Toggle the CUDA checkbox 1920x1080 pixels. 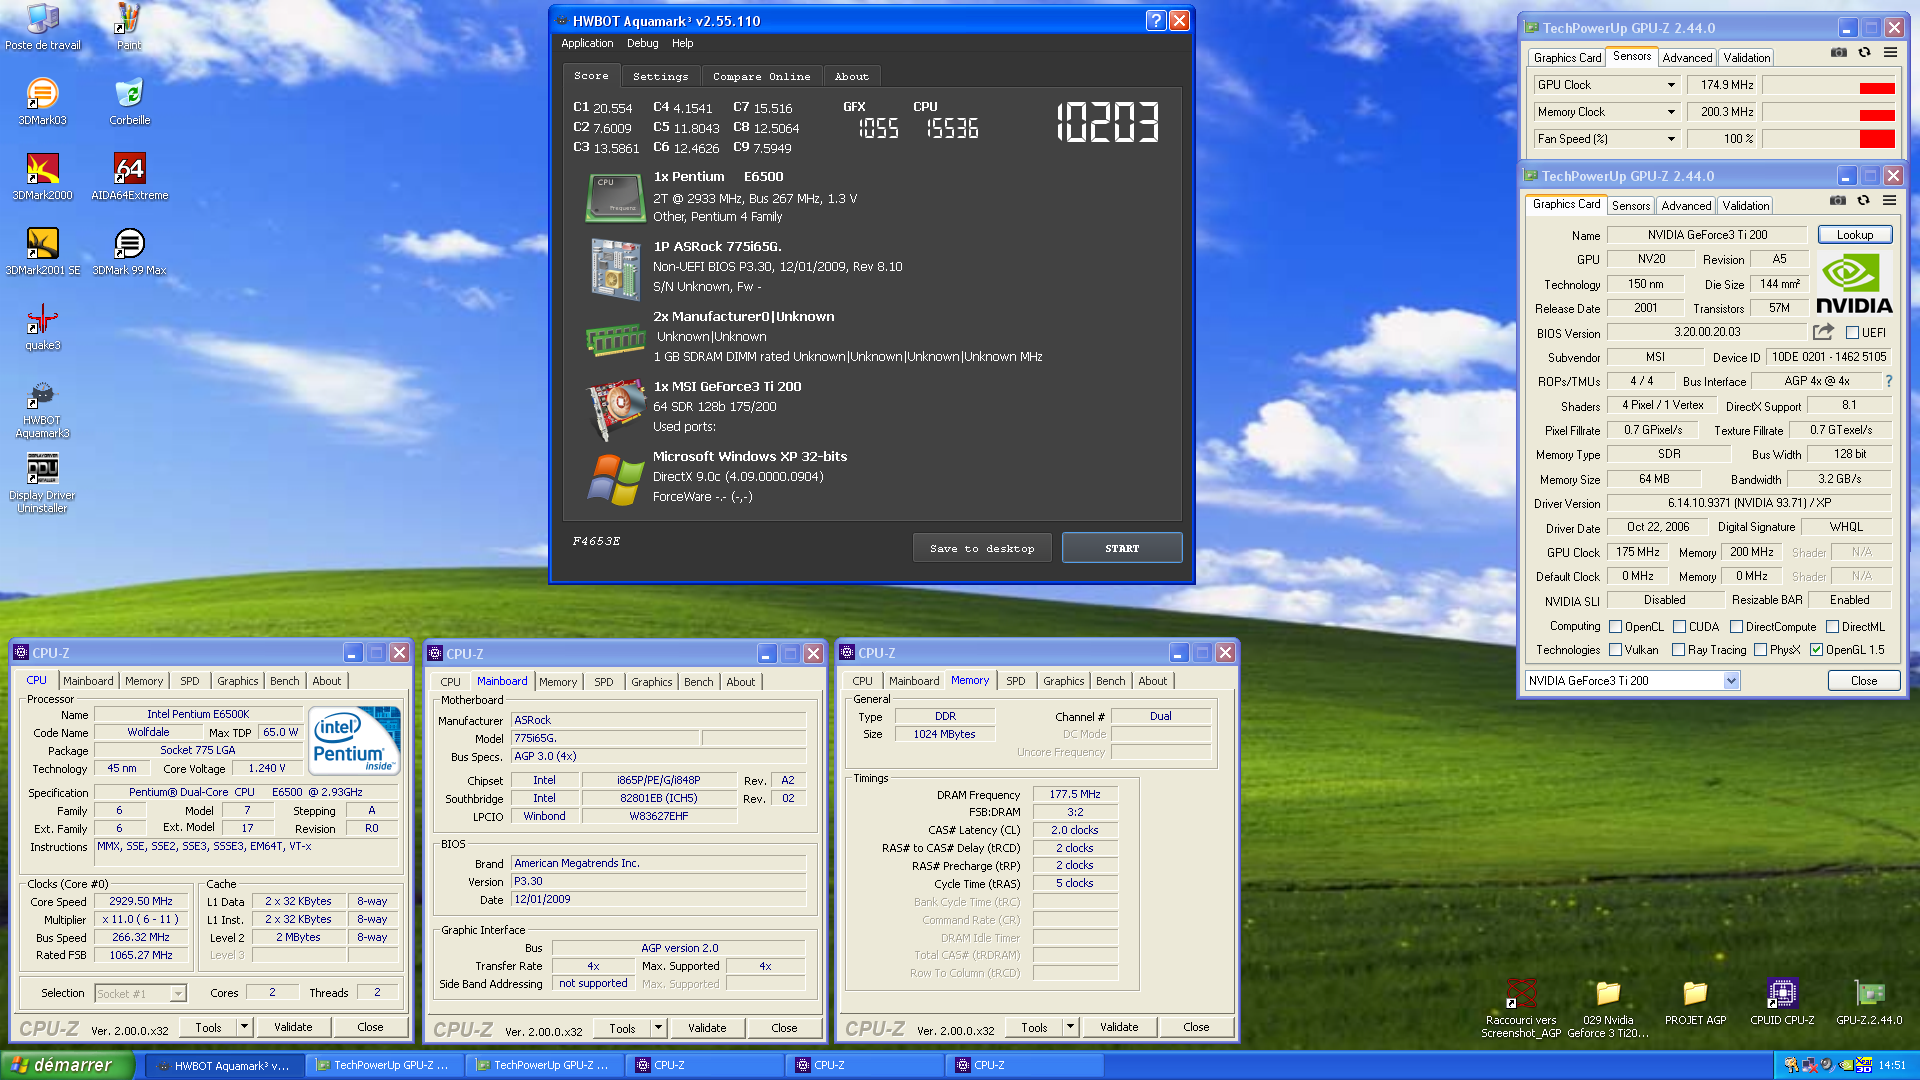1679,627
